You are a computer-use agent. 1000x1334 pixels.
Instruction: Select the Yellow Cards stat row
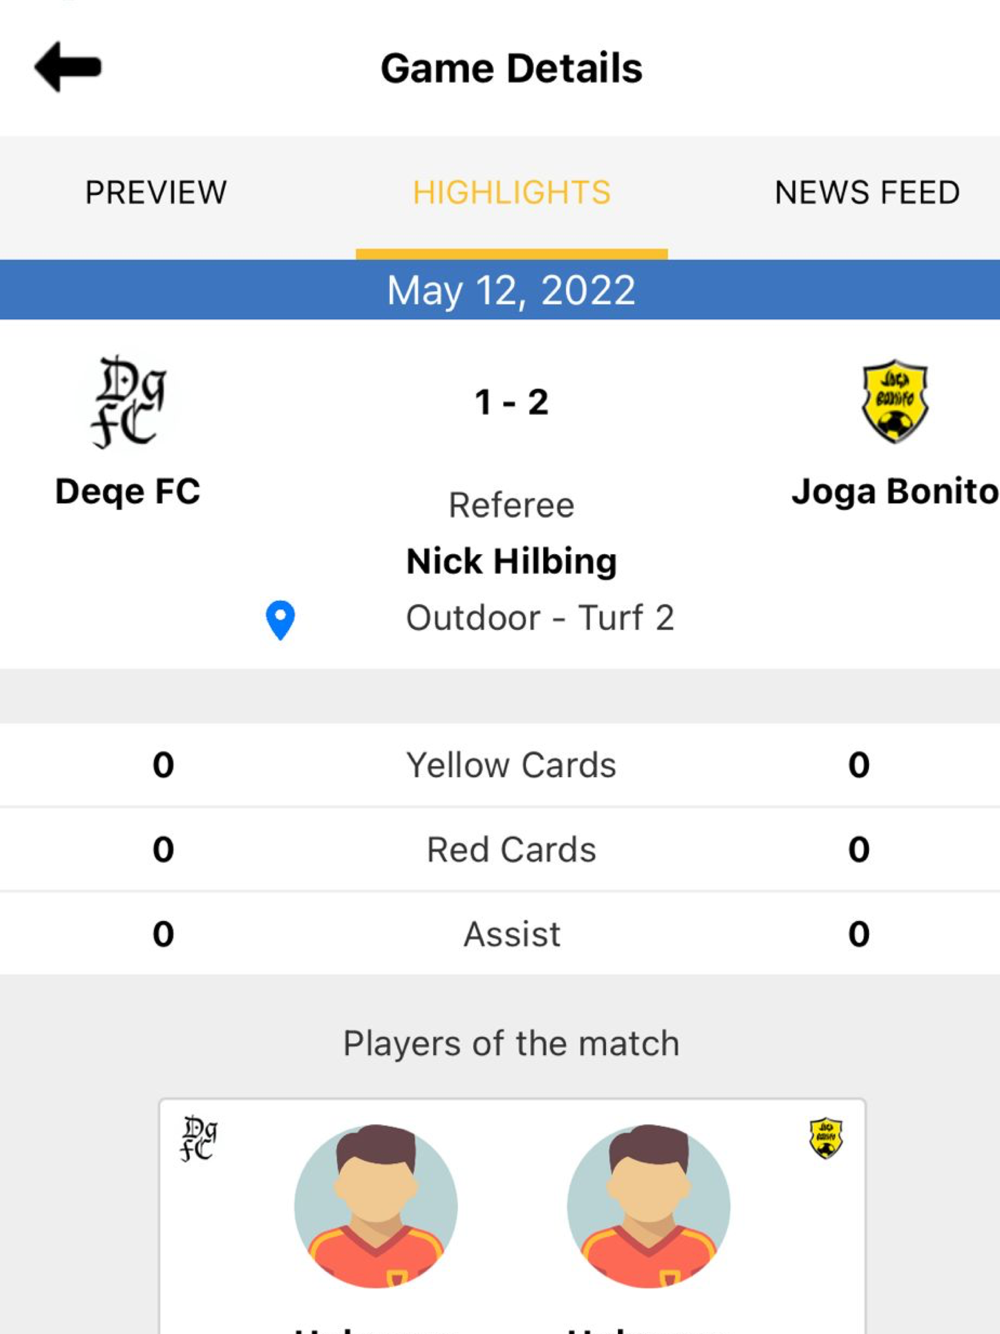click(x=500, y=765)
